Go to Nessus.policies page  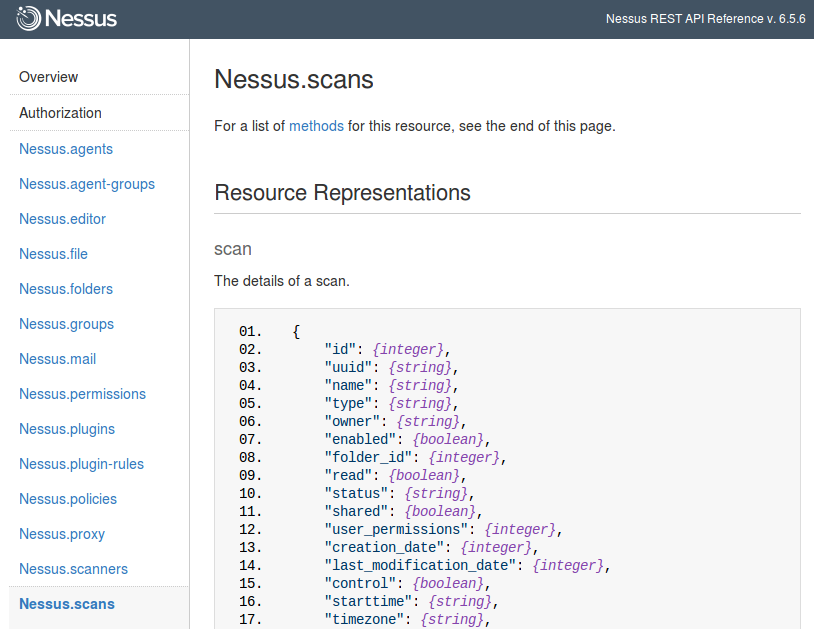[x=68, y=499]
